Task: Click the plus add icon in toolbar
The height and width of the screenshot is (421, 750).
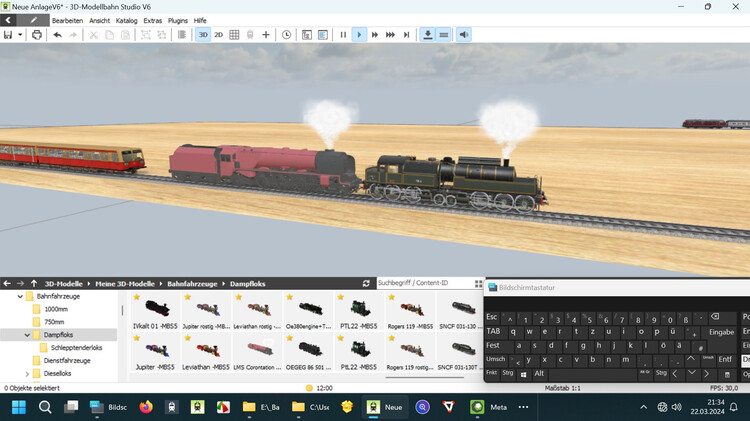Action: tap(265, 35)
